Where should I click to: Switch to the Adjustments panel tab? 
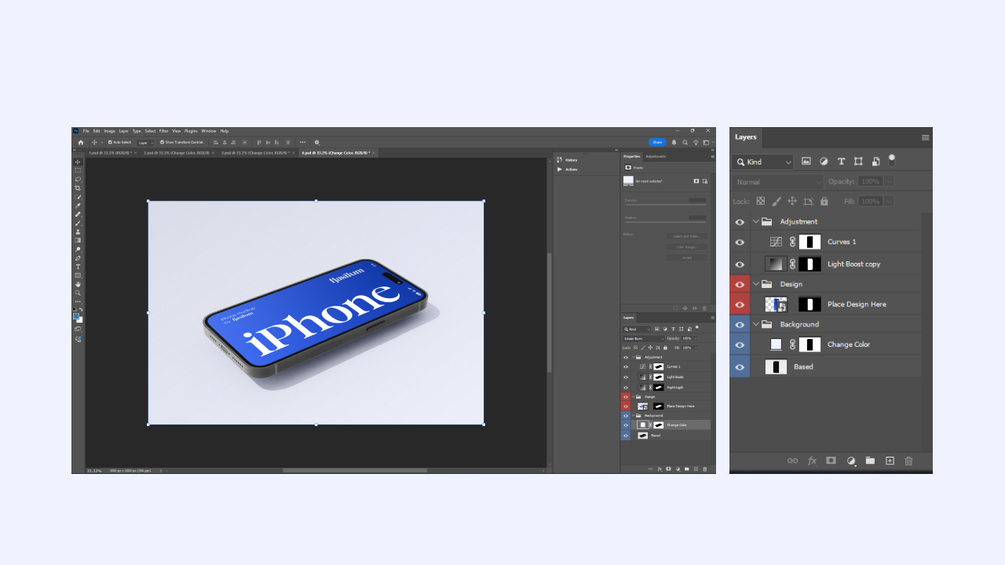656,156
